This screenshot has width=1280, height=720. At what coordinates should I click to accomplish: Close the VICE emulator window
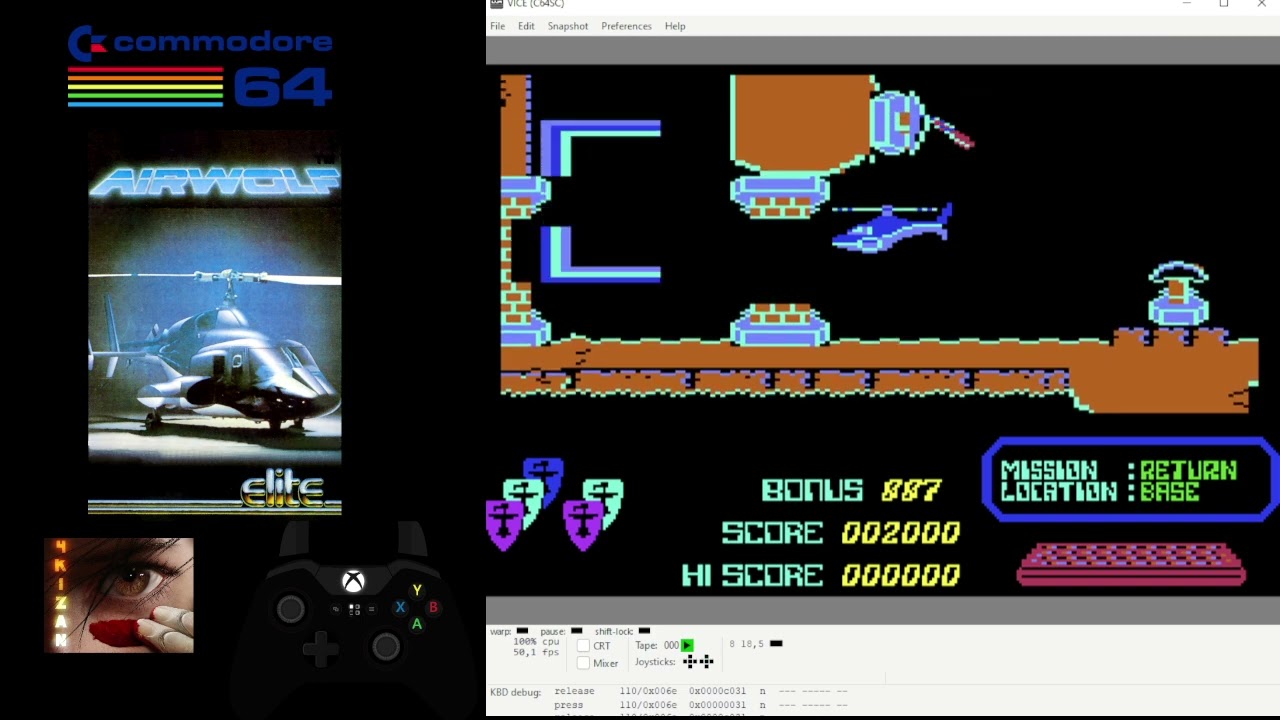1261,4
